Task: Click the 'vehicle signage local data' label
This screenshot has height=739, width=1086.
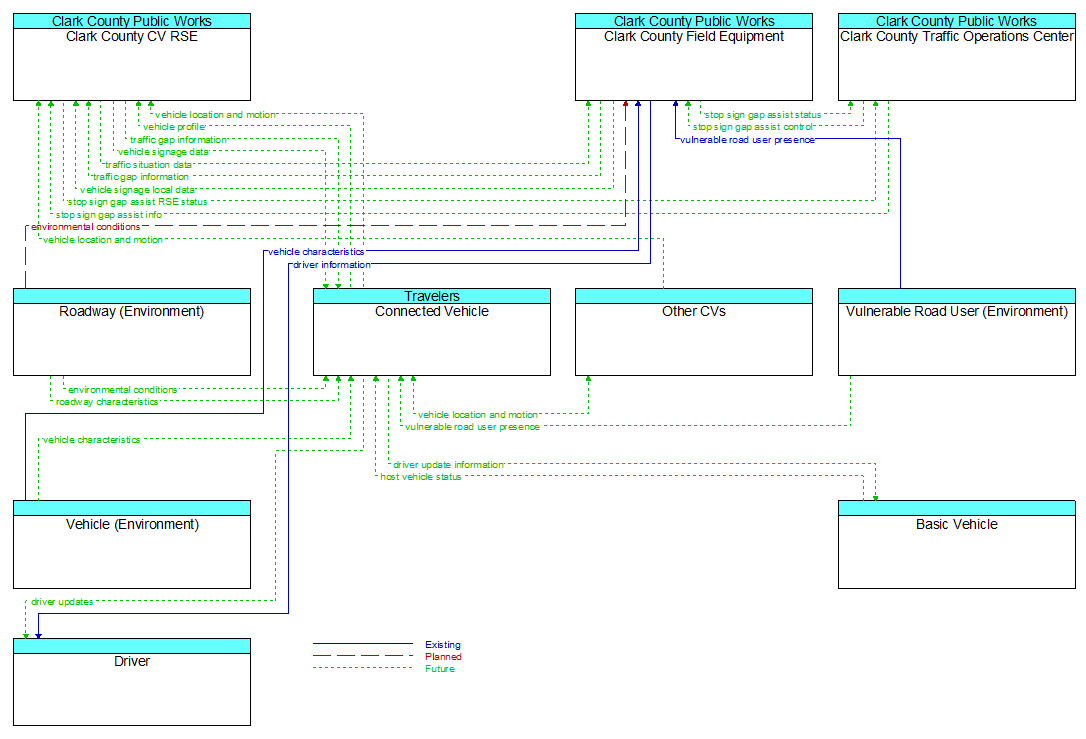Action: tap(137, 190)
